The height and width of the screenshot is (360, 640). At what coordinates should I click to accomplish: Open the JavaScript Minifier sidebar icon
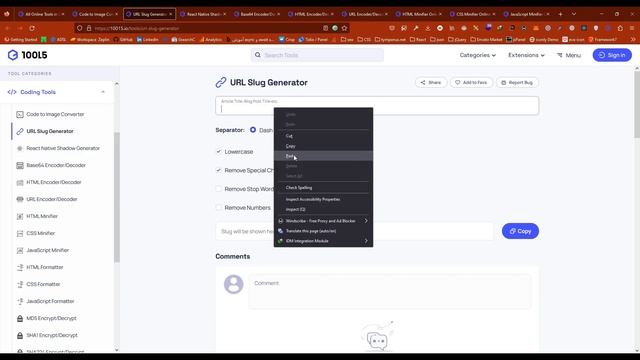coord(20,250)
